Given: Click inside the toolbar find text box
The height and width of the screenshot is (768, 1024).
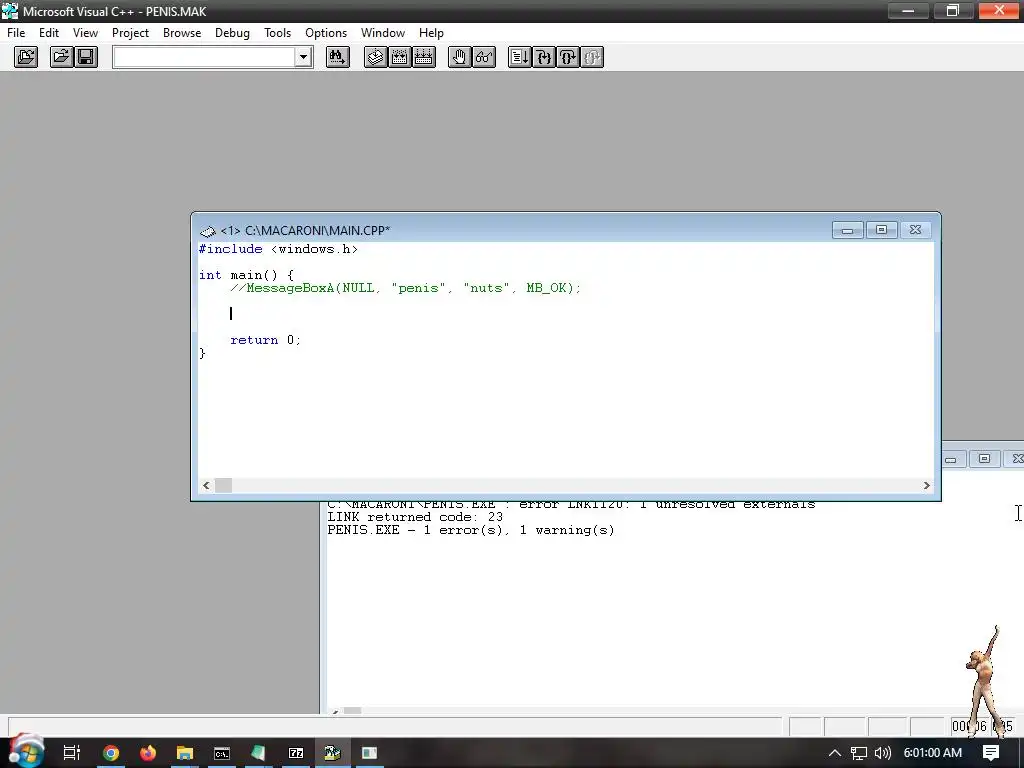Looking at the screenshot, I should tap(204, 57).
